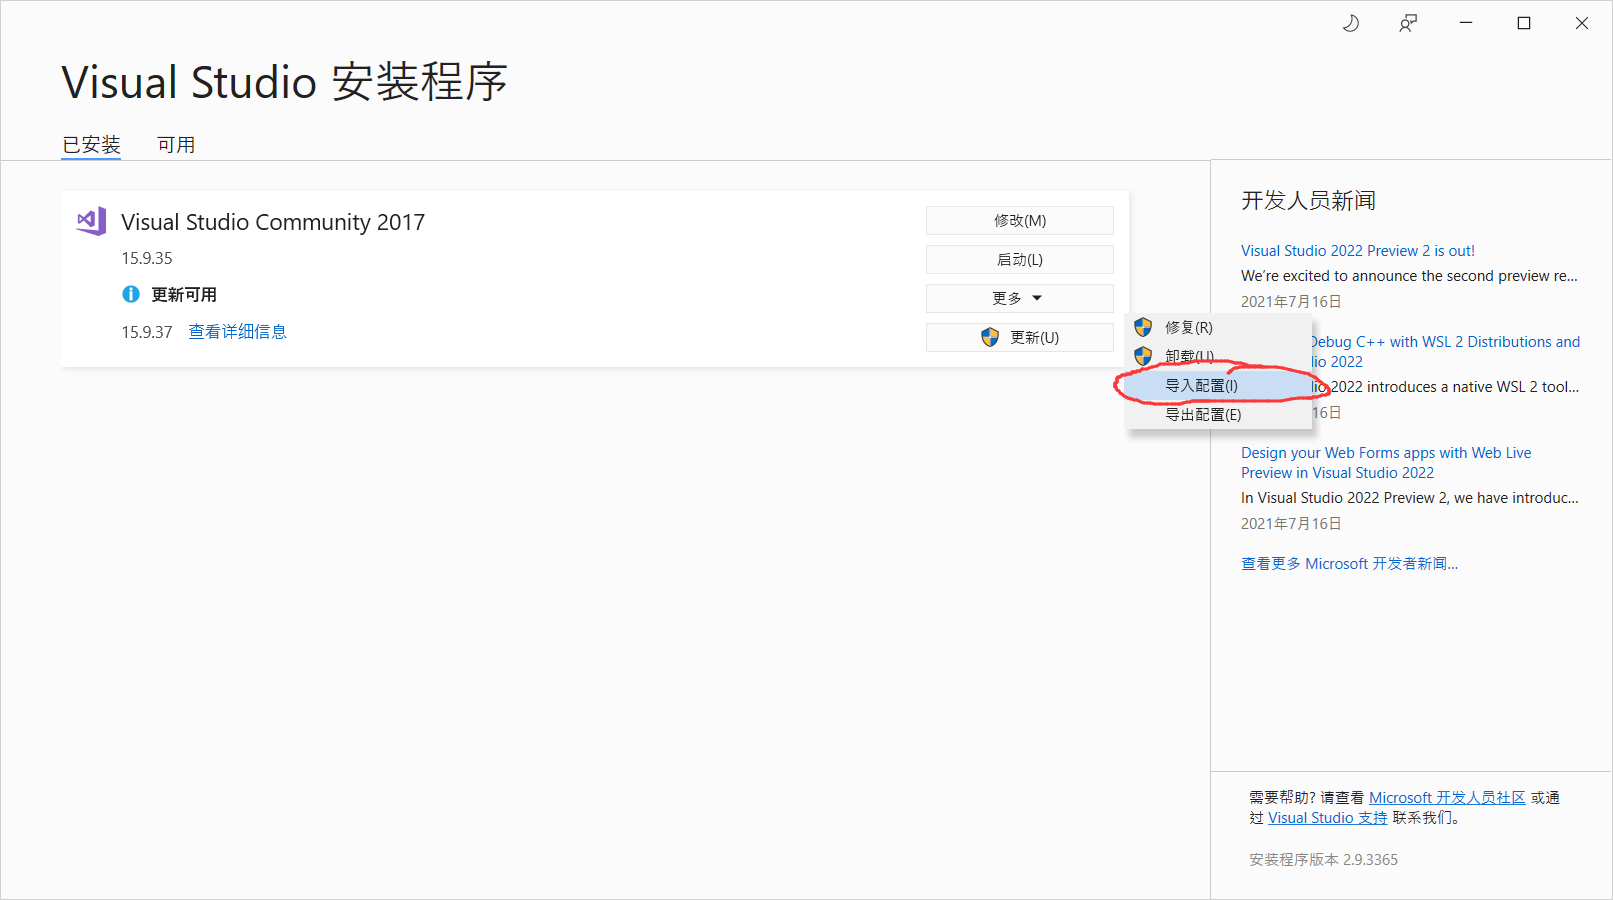
Task: Stay on the 已安装 tab
Action: 91,144
